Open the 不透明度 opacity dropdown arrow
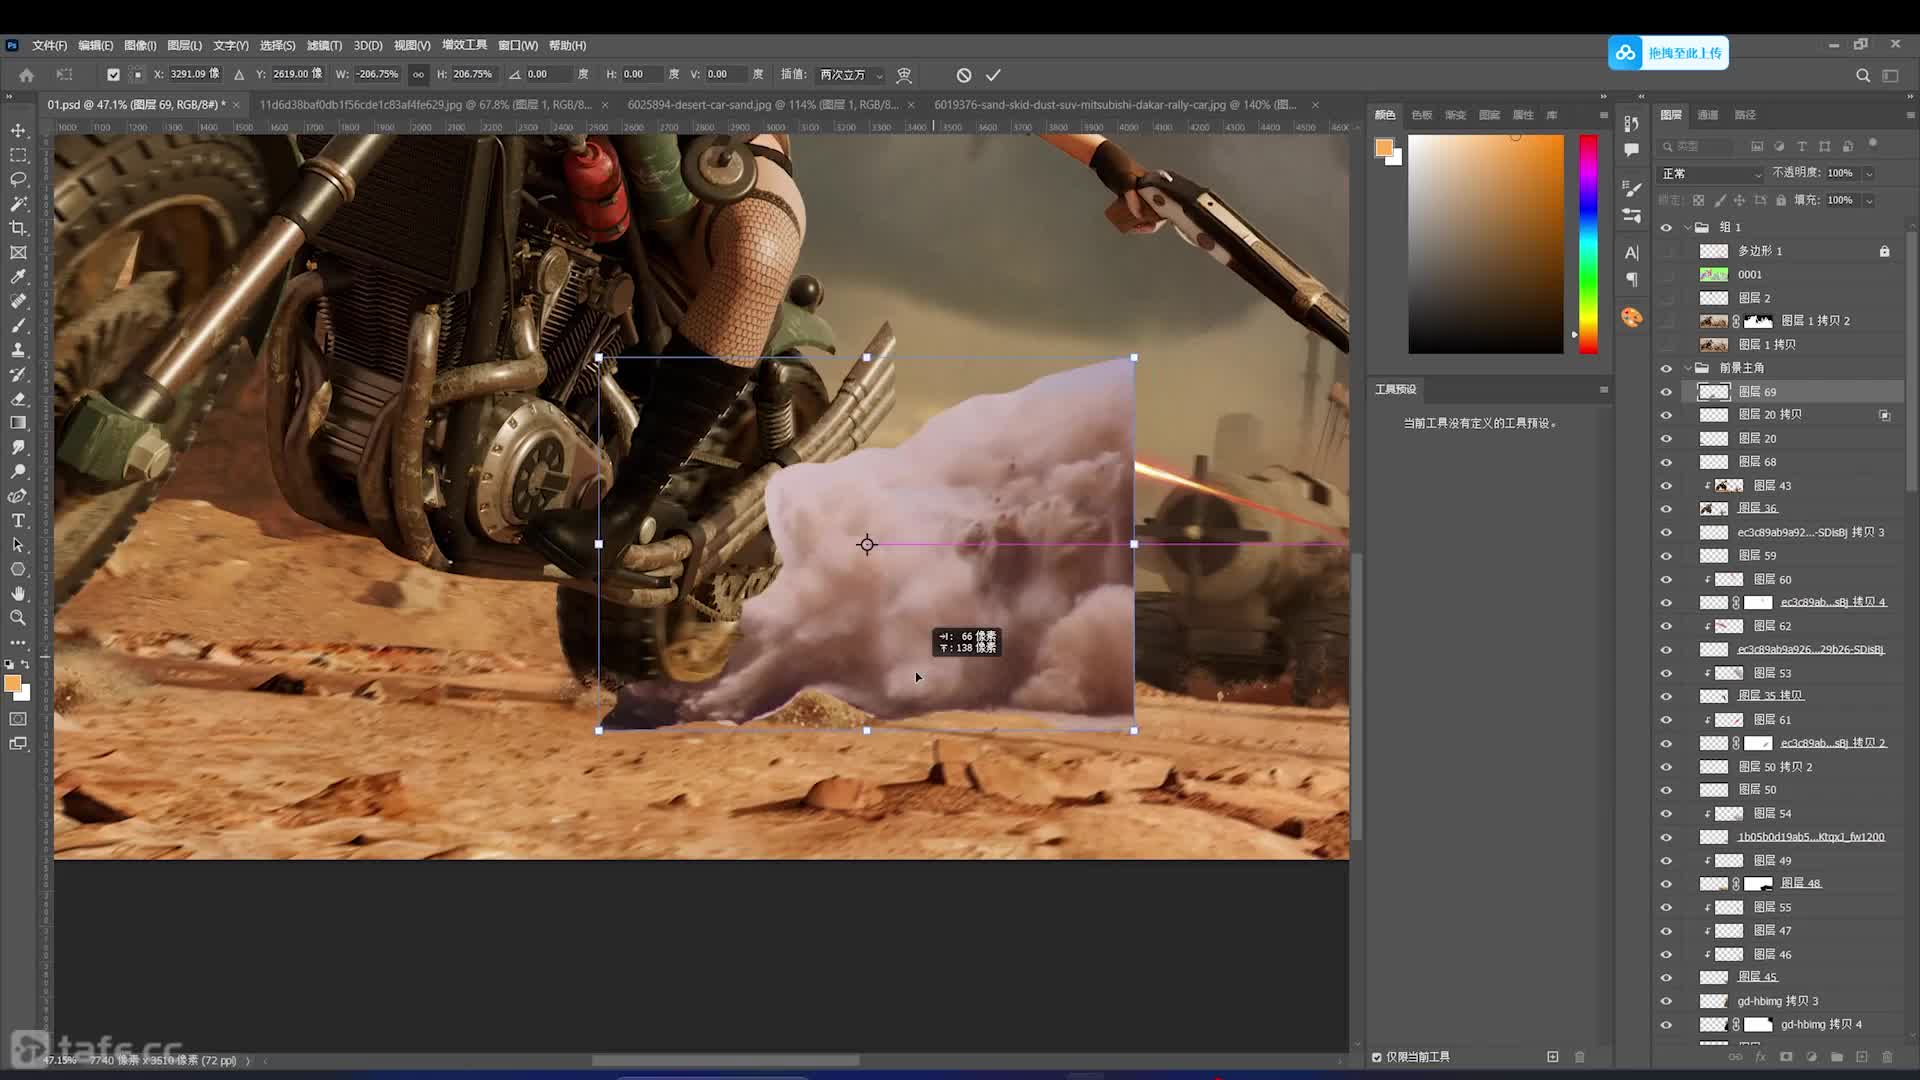Screen dimensions: 1920x1080 tap(1868, 174)
